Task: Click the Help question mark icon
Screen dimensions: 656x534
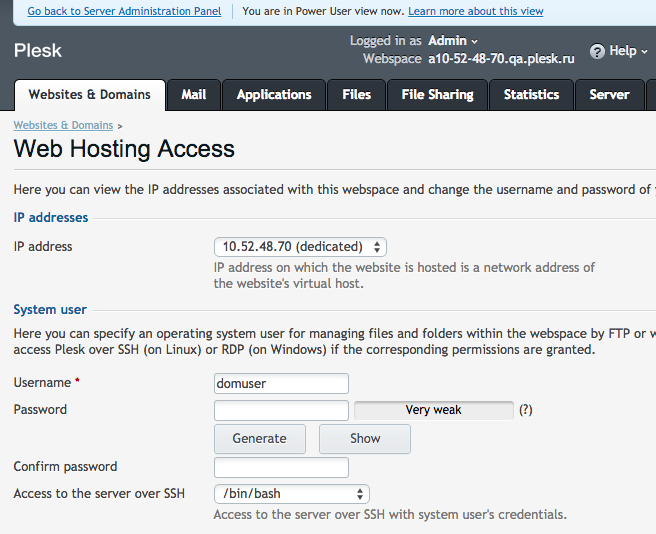Action: (x=597, y=51)
